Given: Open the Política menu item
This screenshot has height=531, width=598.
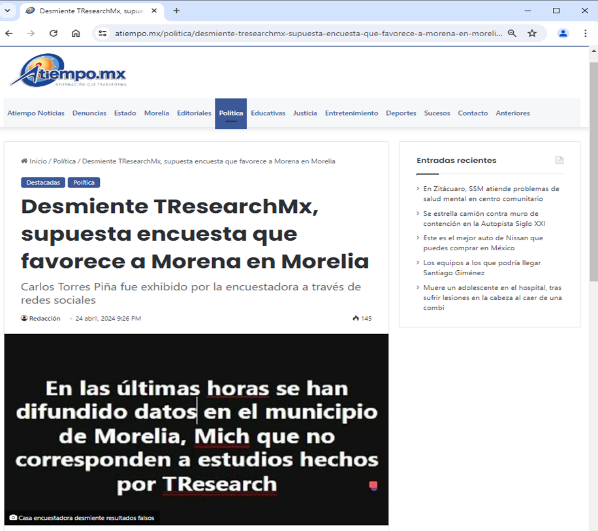Looking at the screenshot, I should 231,113.
